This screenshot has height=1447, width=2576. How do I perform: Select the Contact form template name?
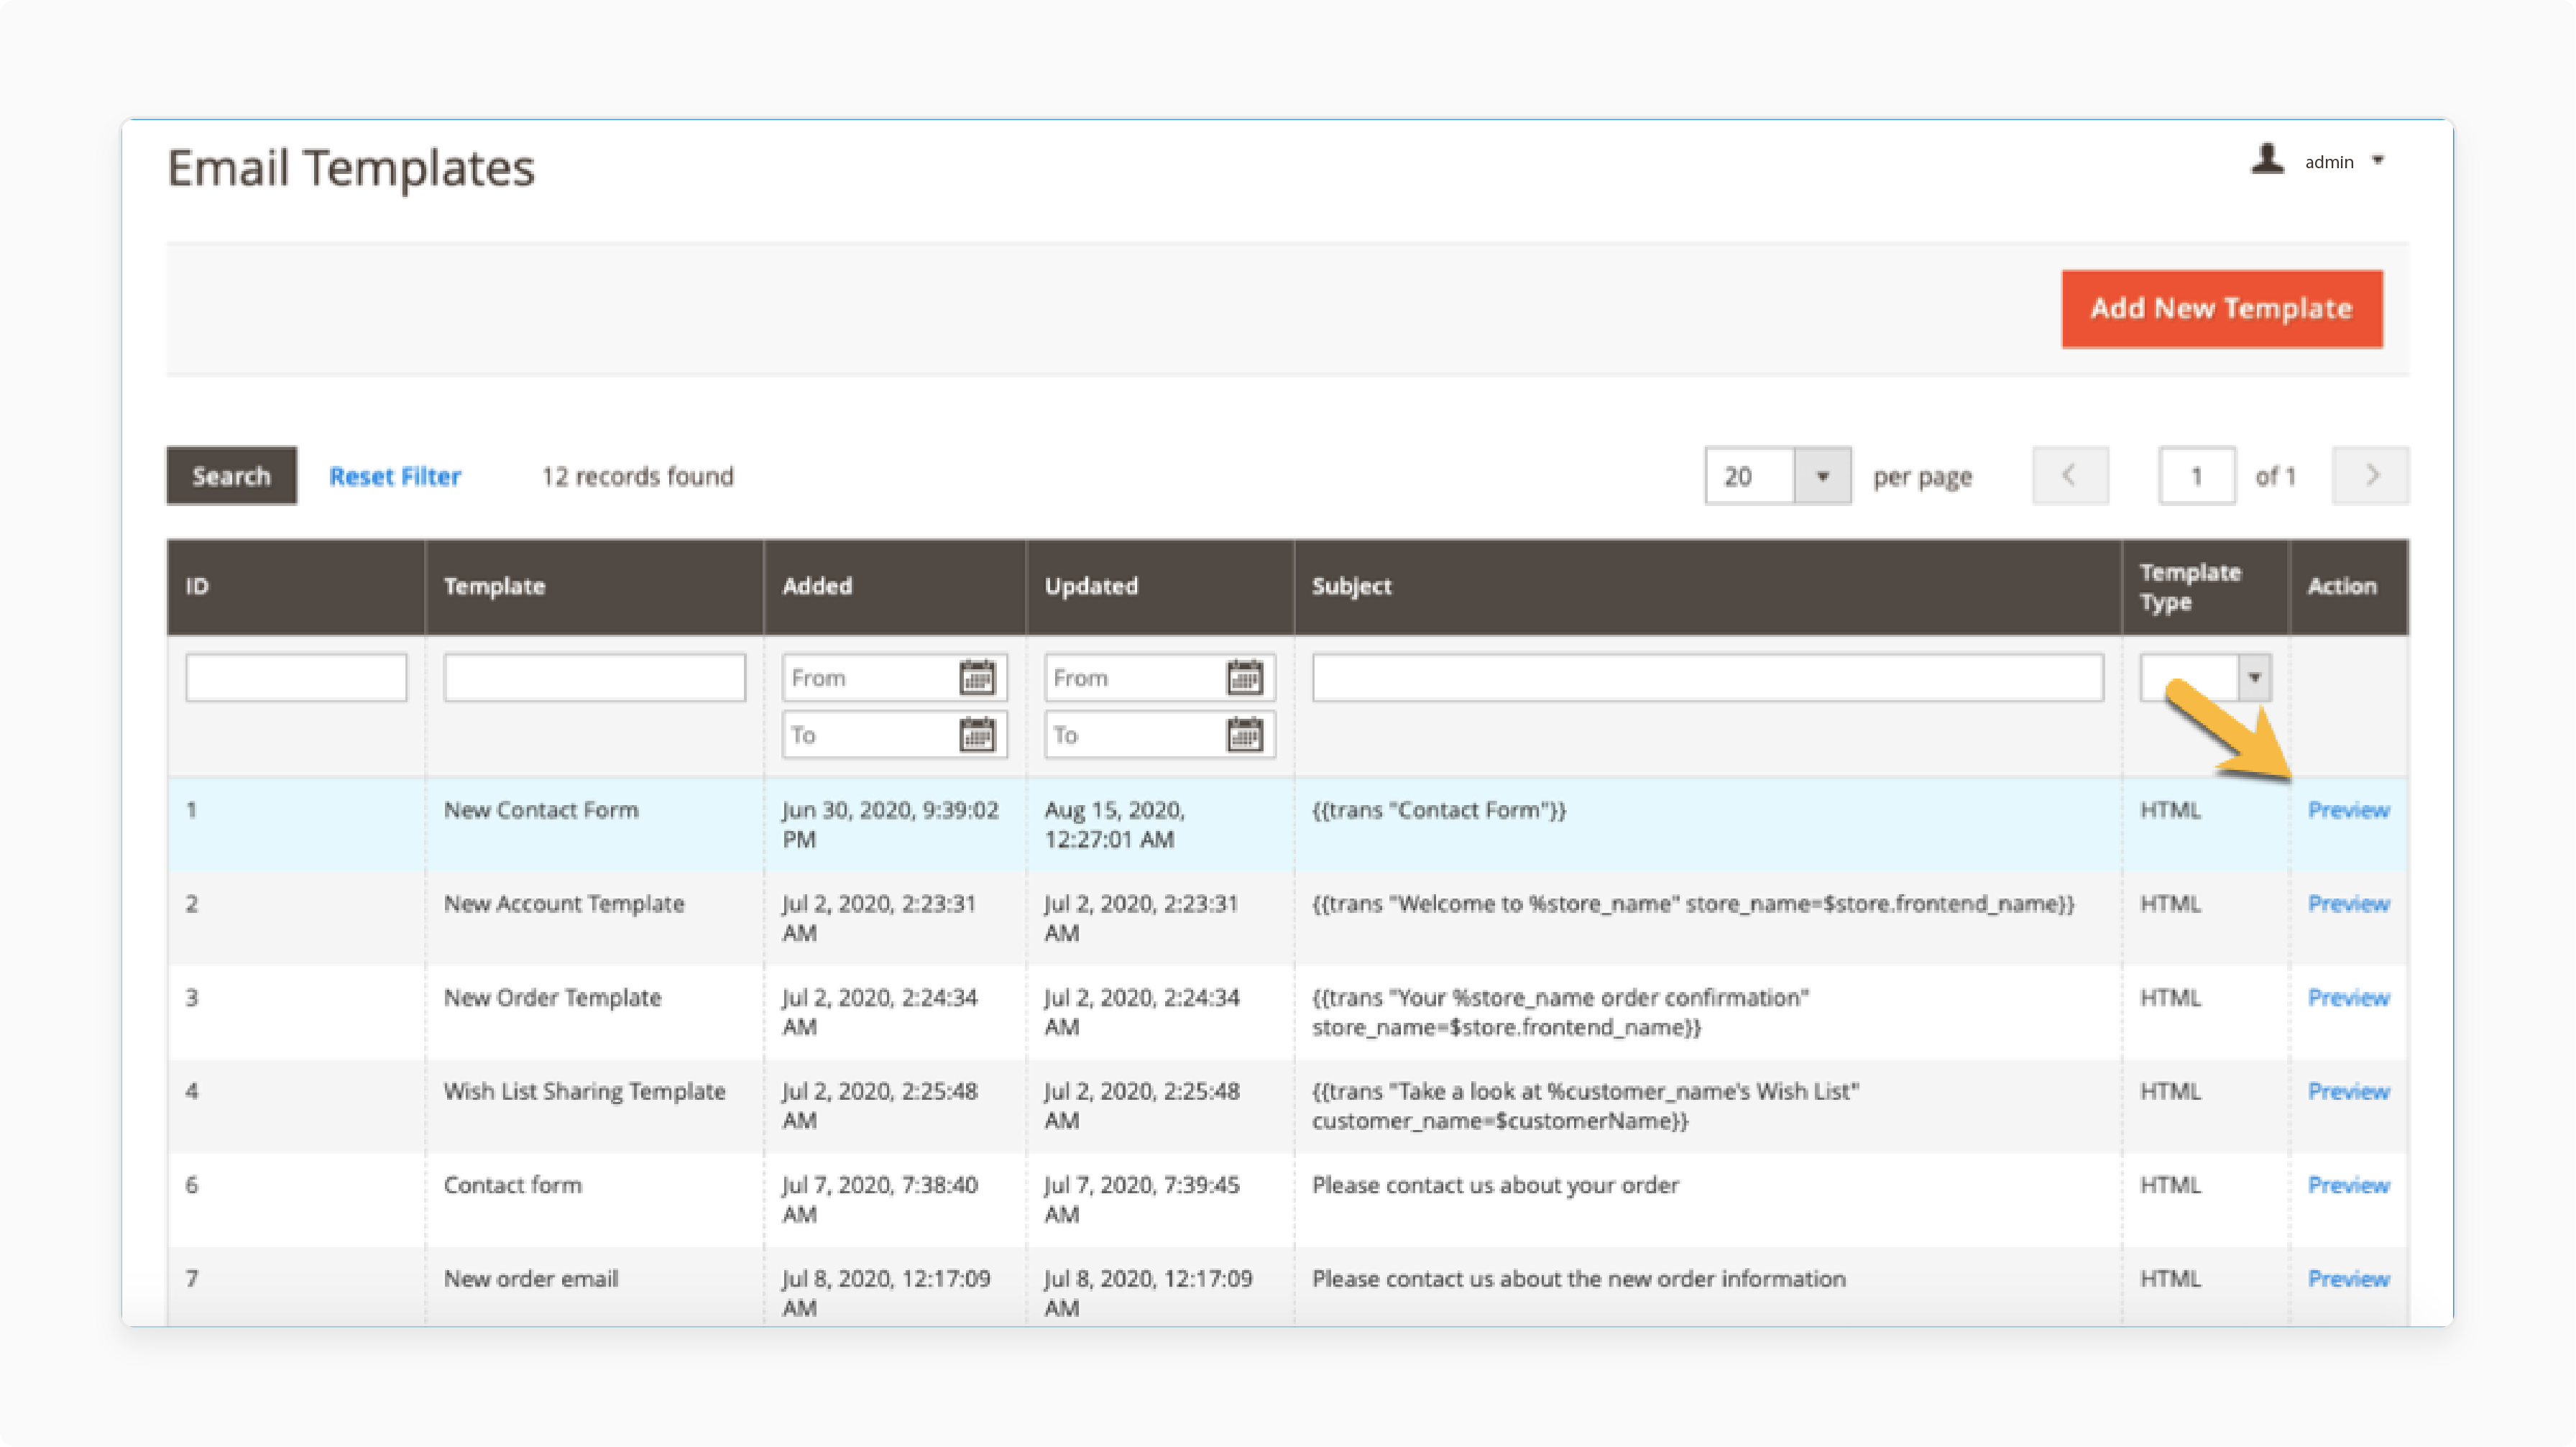(512, 1186)
